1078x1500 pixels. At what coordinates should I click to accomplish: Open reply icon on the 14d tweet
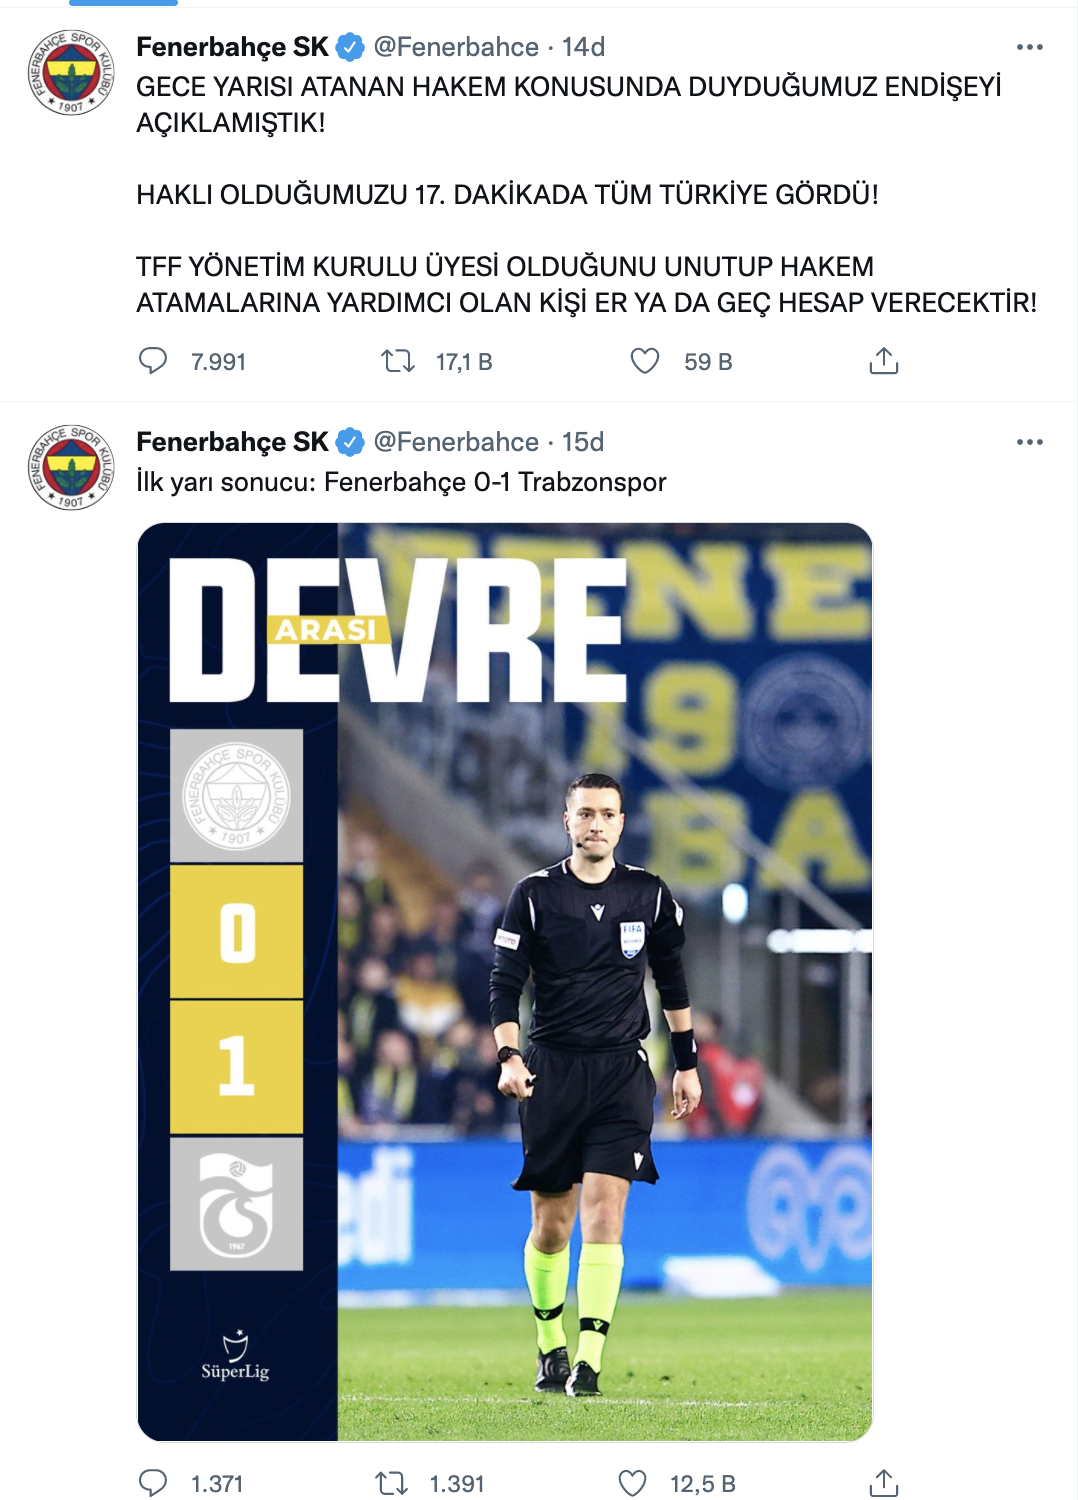(153, 361)
